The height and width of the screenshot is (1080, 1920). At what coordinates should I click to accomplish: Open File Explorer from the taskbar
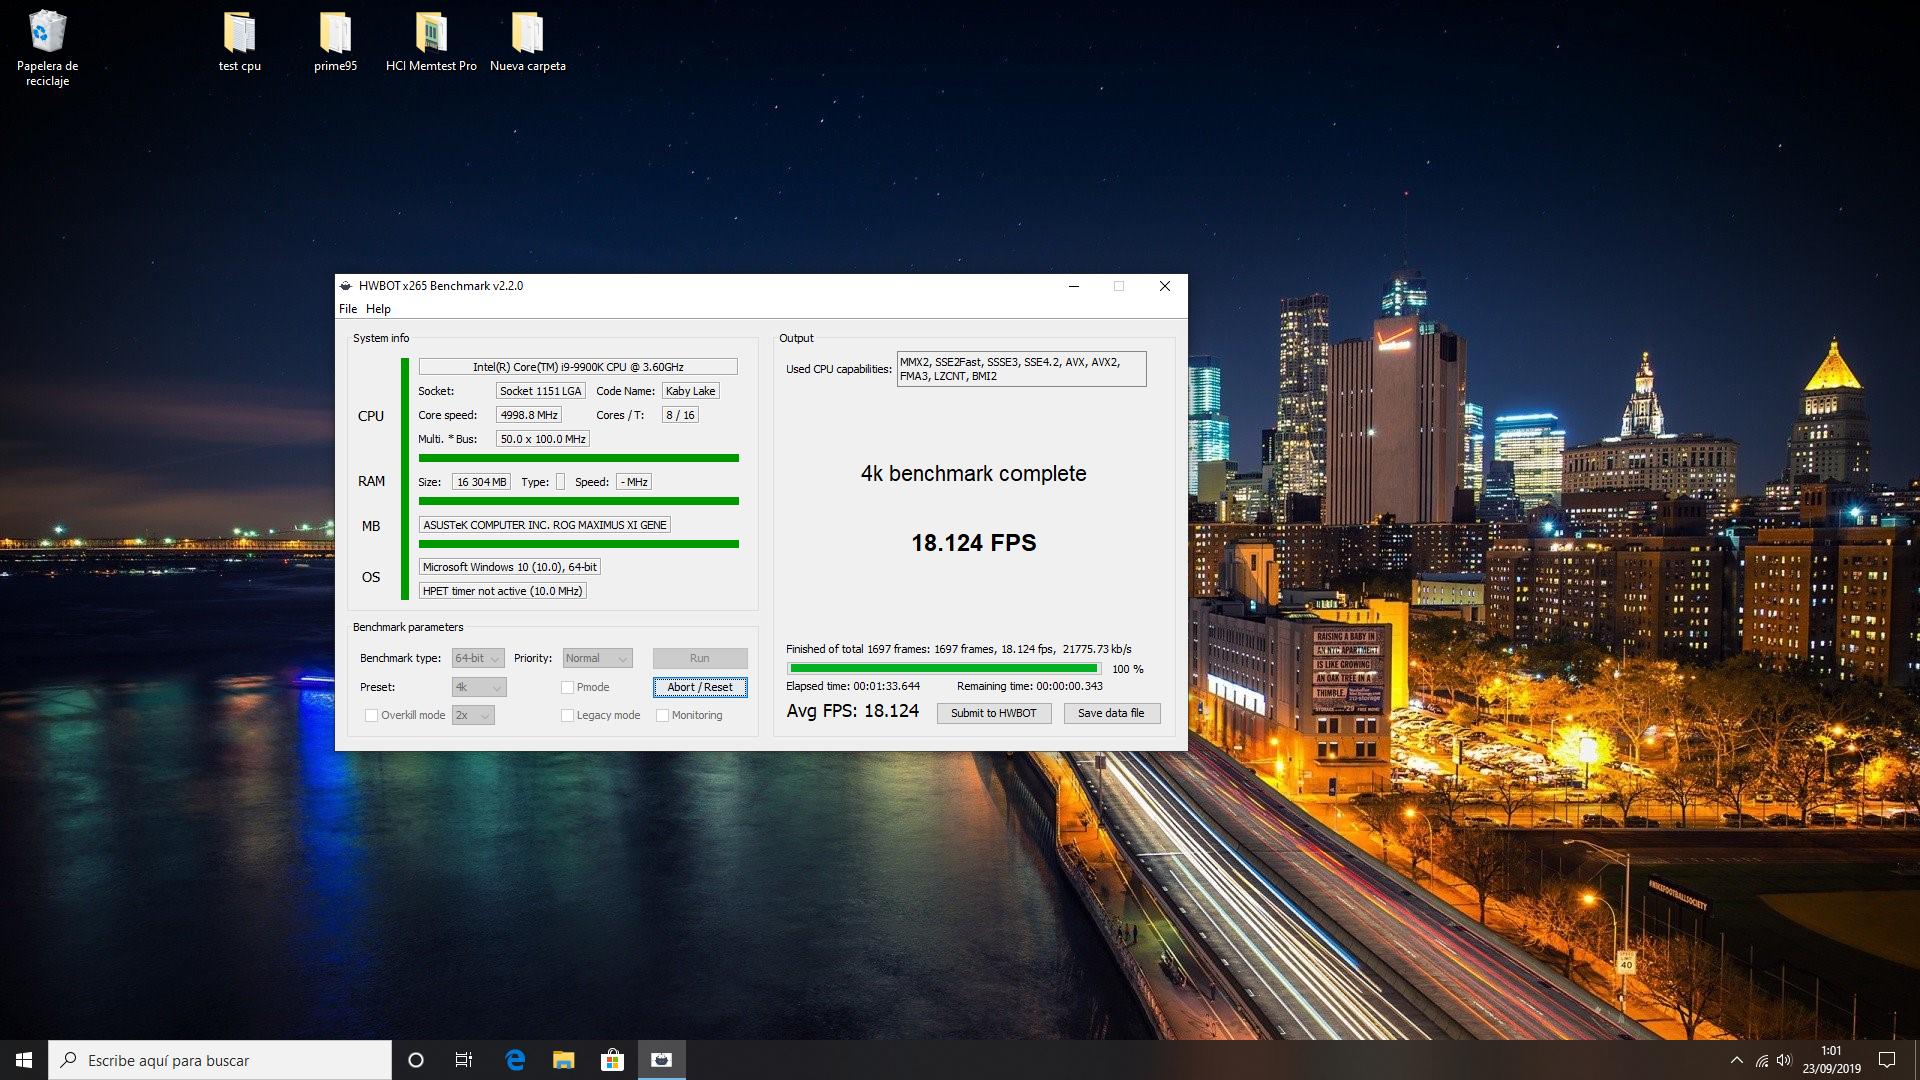[564, 1060]
